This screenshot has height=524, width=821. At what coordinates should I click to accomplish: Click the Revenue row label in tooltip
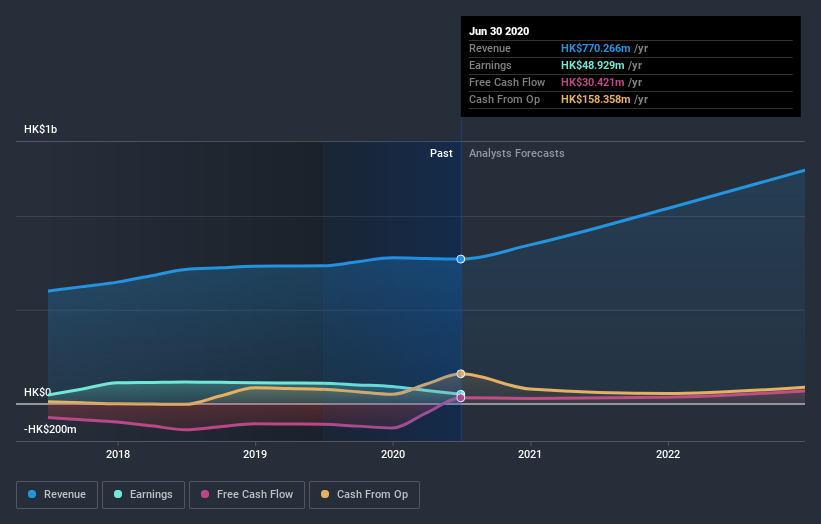490,48
